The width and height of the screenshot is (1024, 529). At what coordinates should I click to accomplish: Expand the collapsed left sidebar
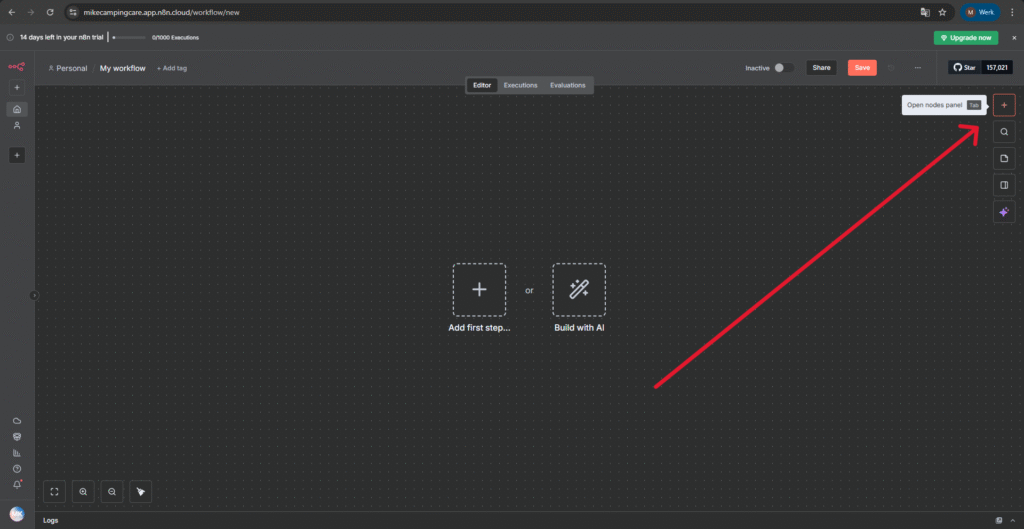point(34,295)
